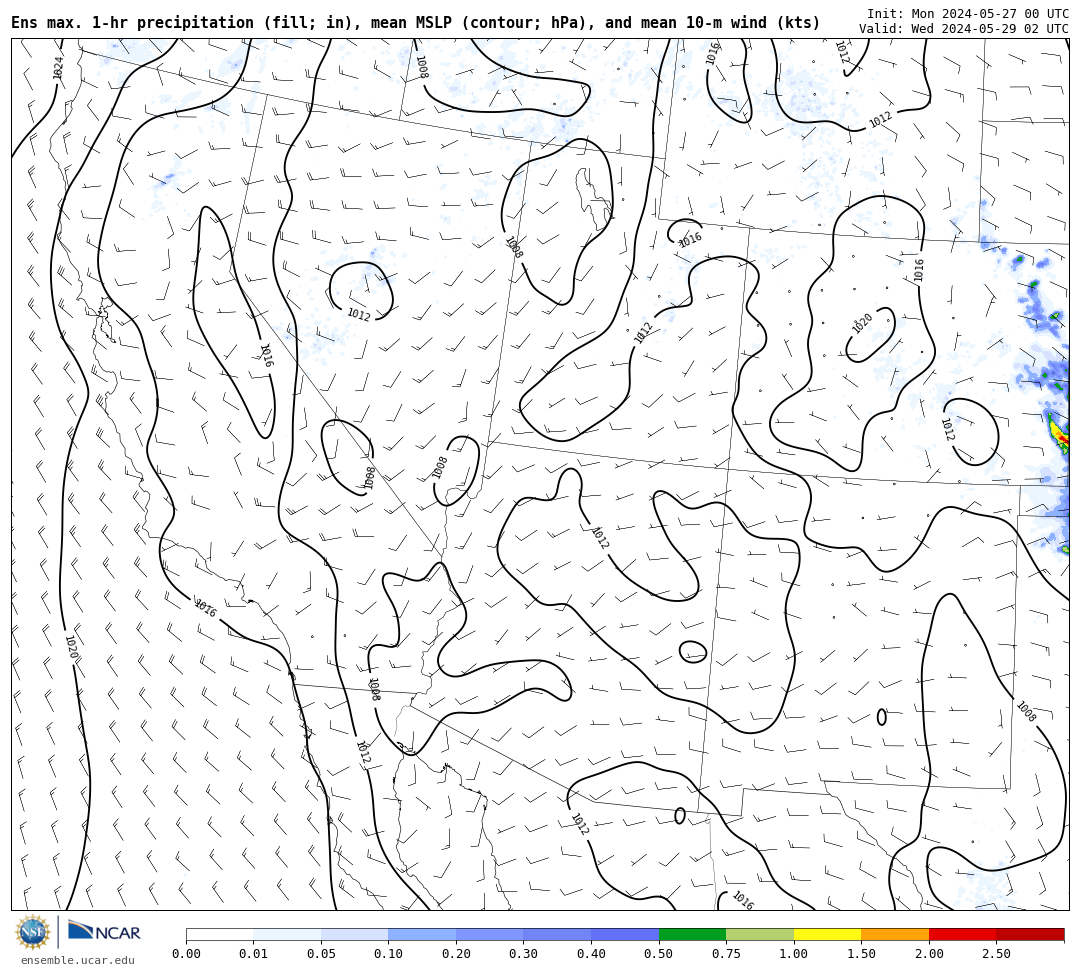1080x973 pixels.
Task: Click the 0.01 colorbar tick label
Action: [253, 954]
